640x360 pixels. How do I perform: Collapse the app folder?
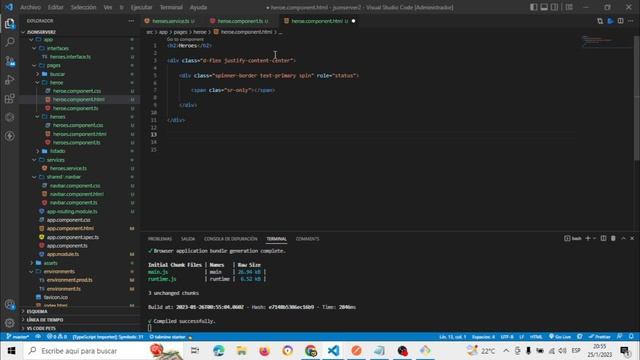coord(31,40)
